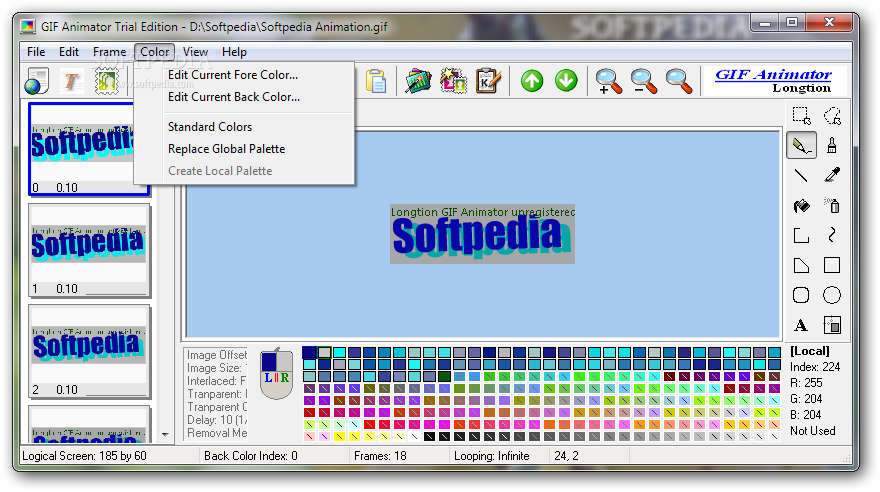Click 'Logical Screen: 185 by 60' status text
The width and height of the screenshot is (880, 492).
click(84, 456)
